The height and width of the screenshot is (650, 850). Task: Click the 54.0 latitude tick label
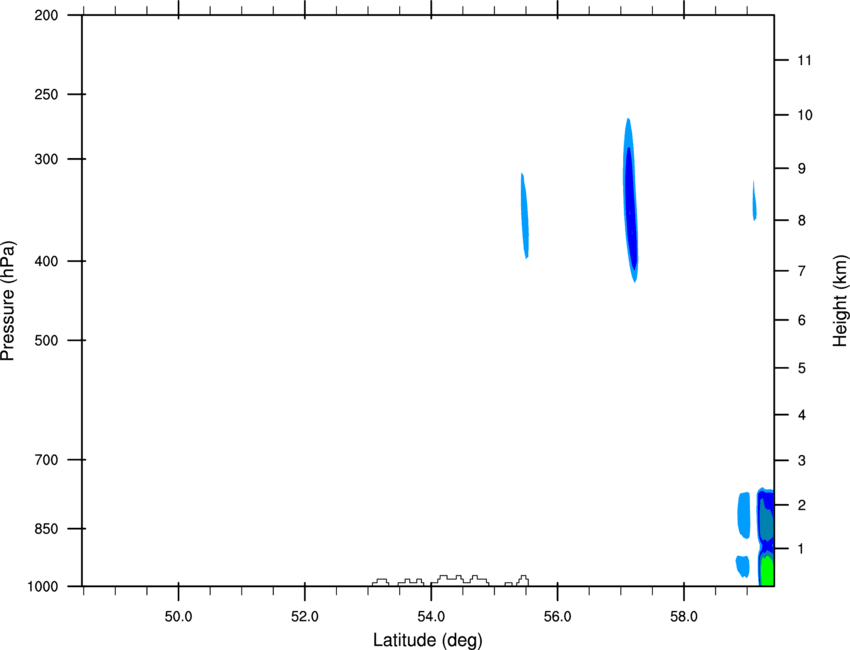431,617
